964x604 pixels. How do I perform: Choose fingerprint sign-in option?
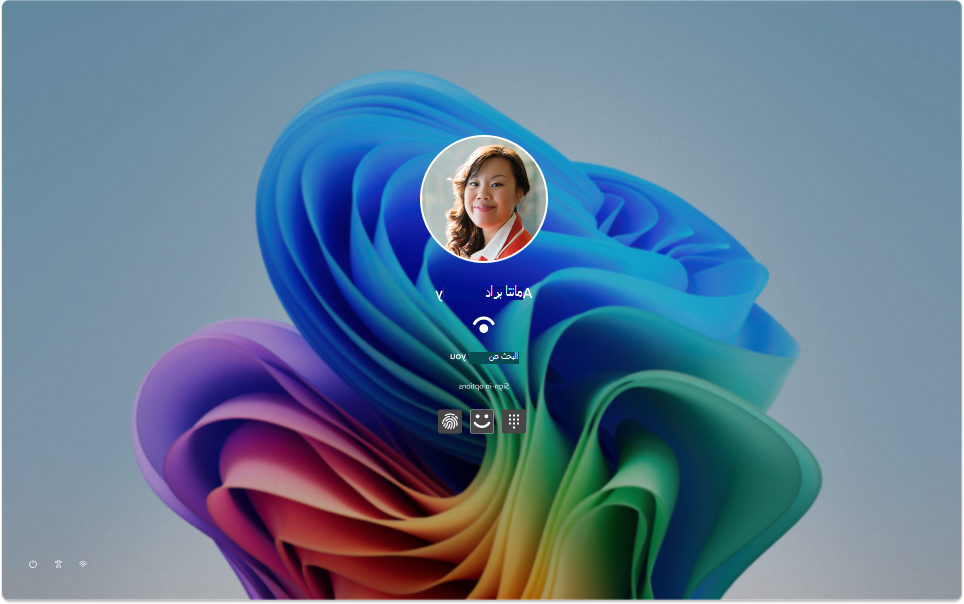450,421
